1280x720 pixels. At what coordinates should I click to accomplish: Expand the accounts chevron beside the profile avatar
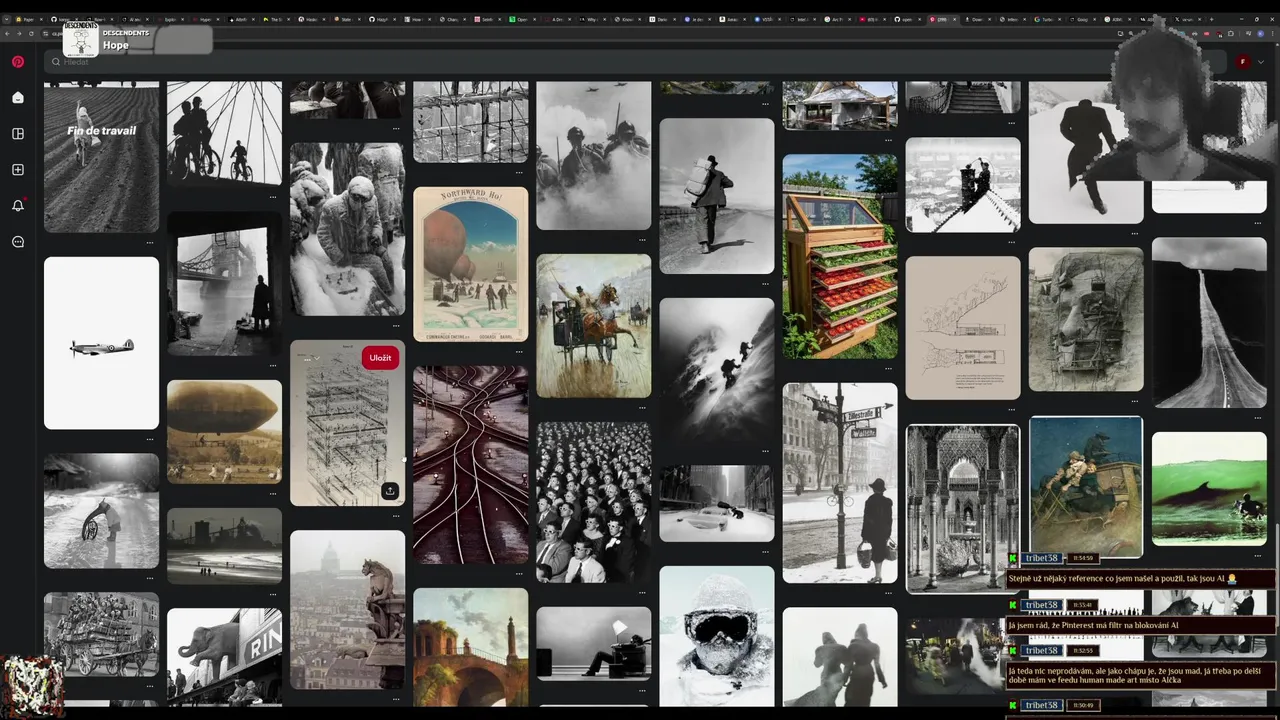[1261, 62]
